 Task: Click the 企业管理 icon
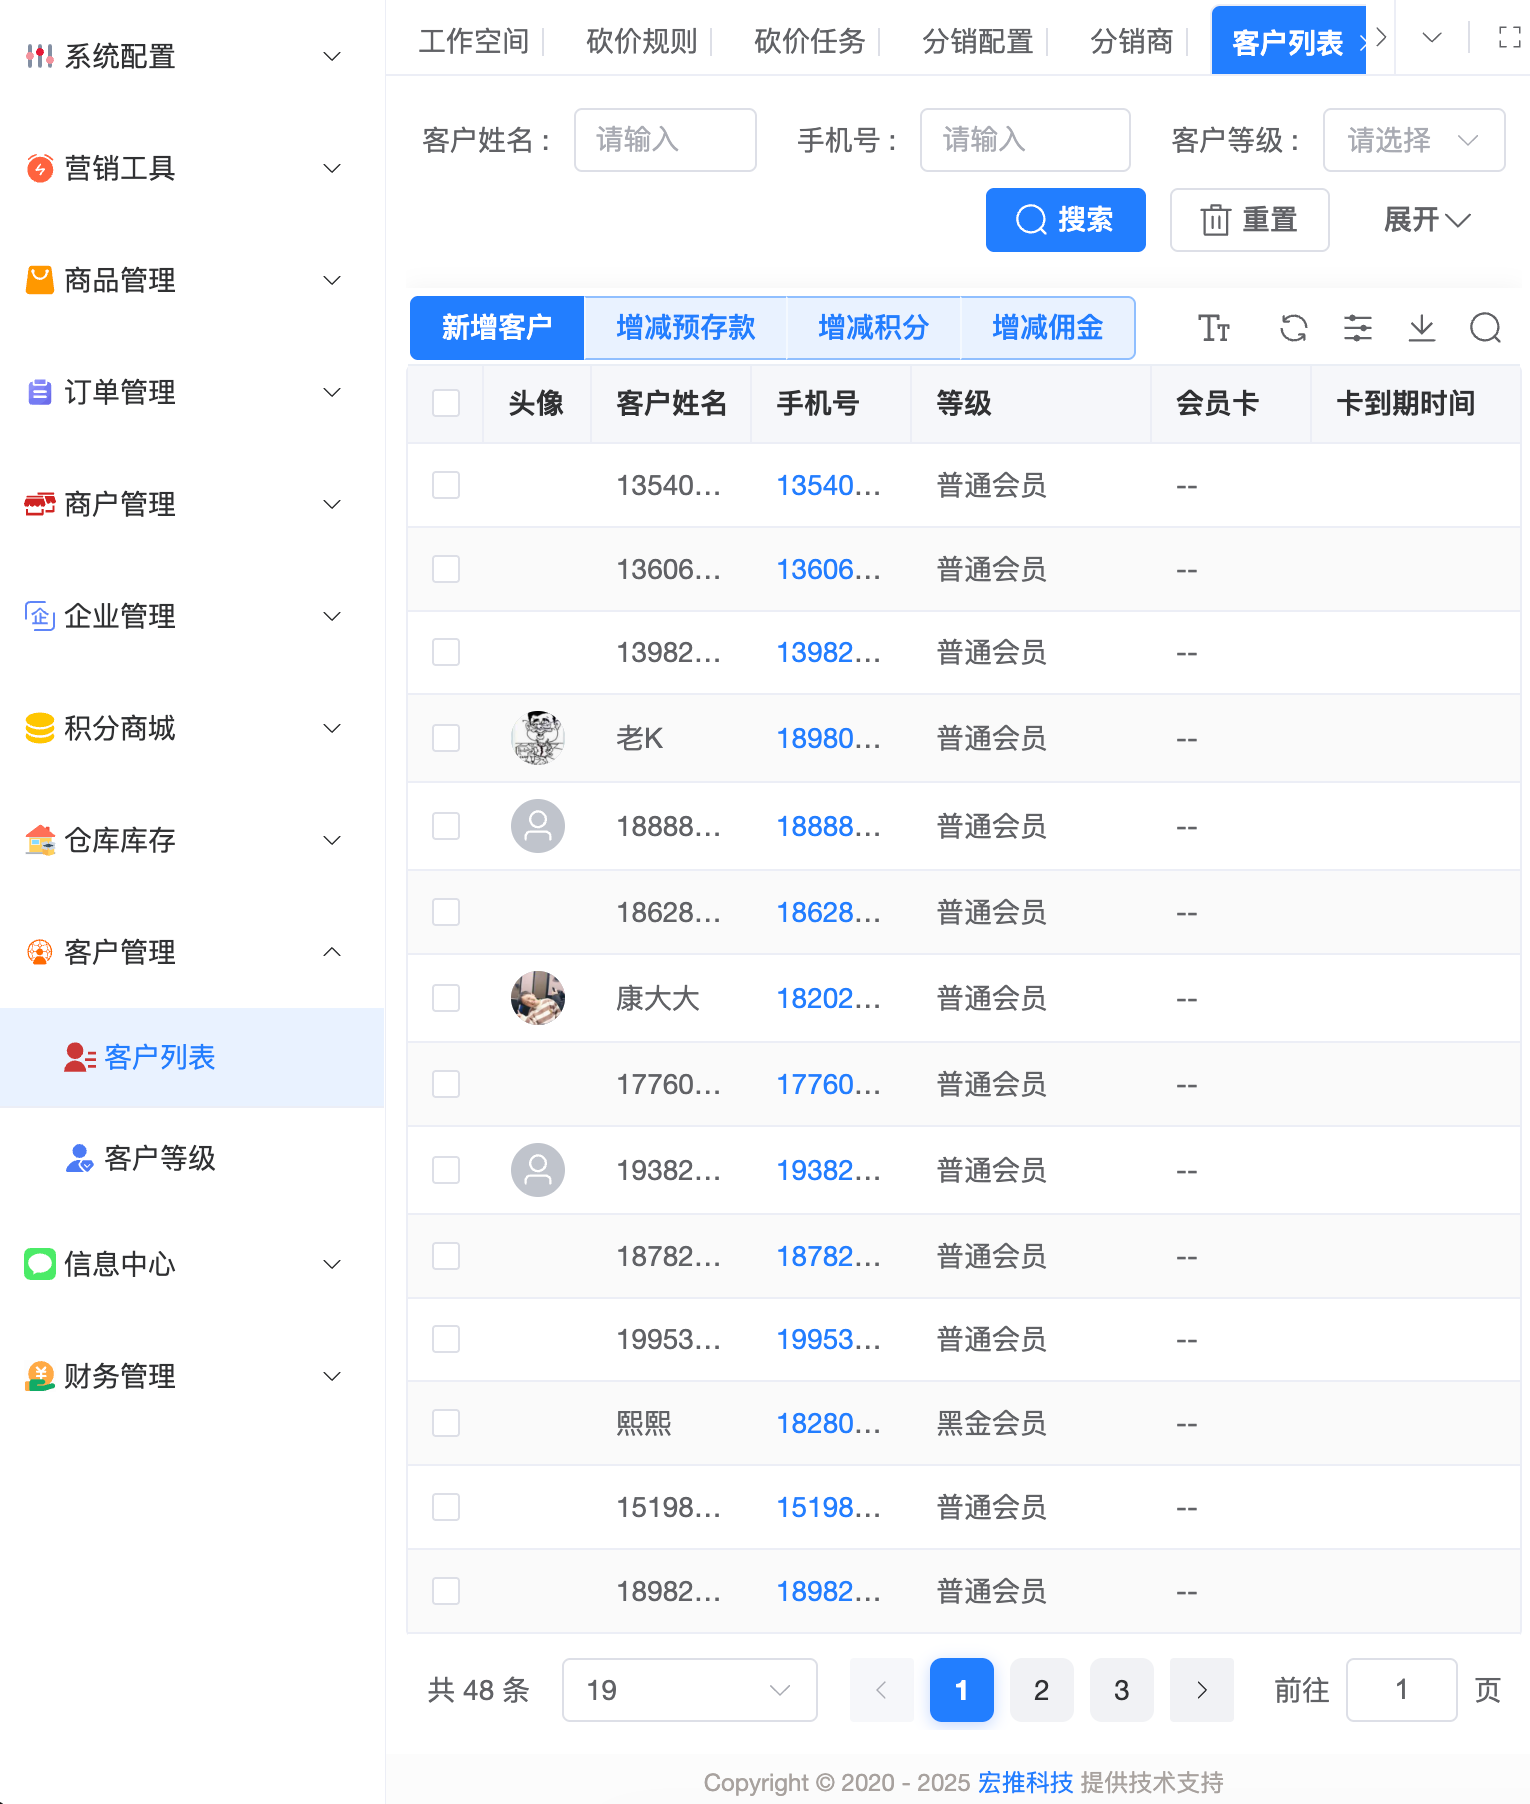[x=40, y=616]
